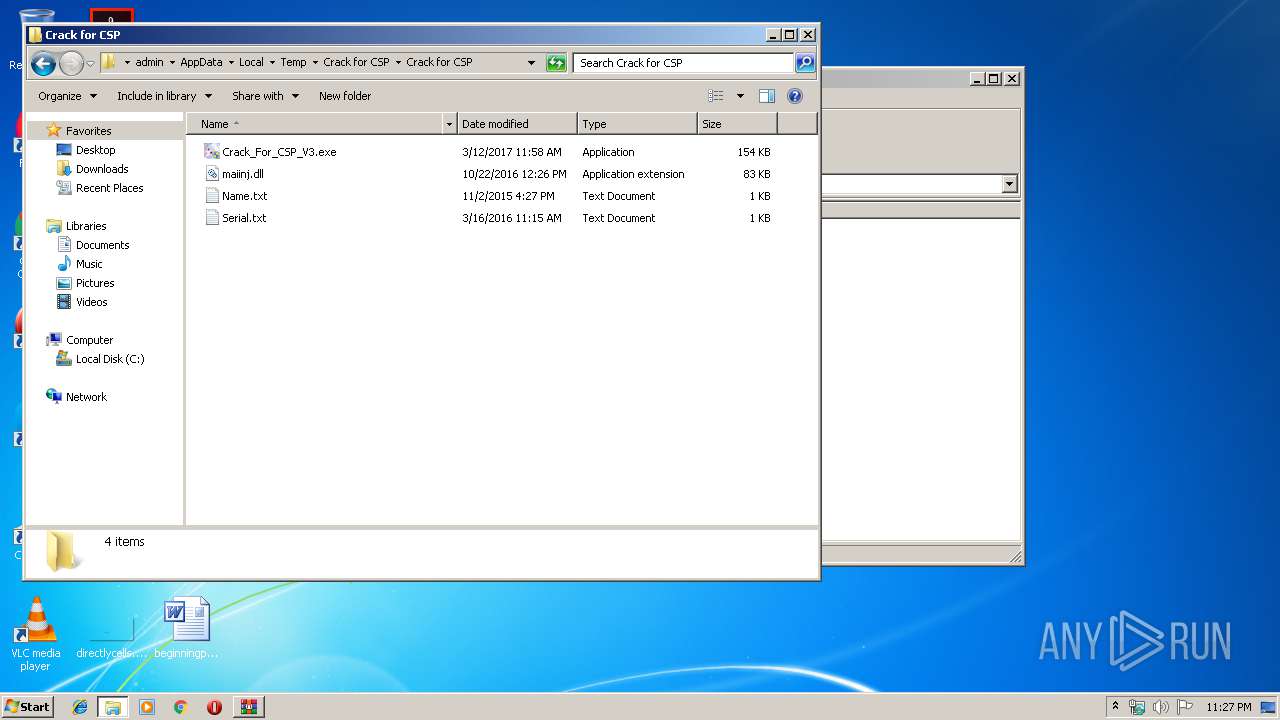Click the Favorites star in navigation pane
The height and width of the screenshot is (720, 1280).
(54, 131)
